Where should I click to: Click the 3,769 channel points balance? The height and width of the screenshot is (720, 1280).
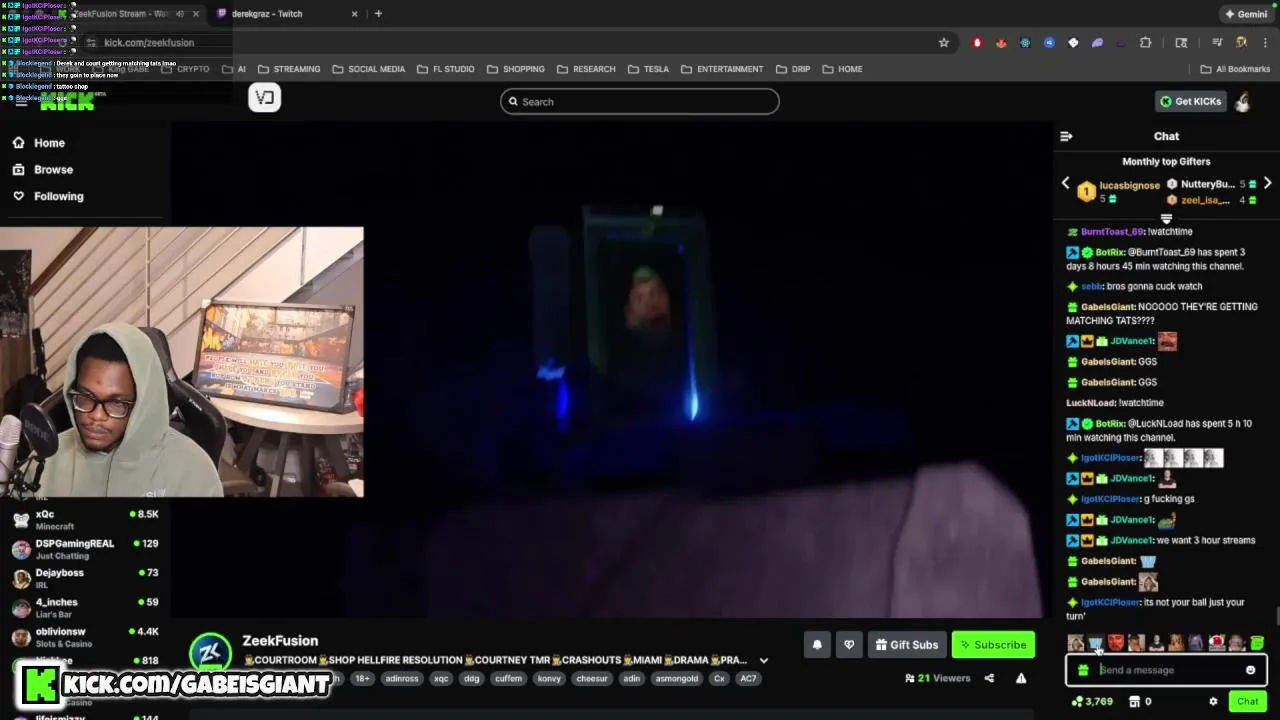pyautogui.click(x=1092, y=701)
